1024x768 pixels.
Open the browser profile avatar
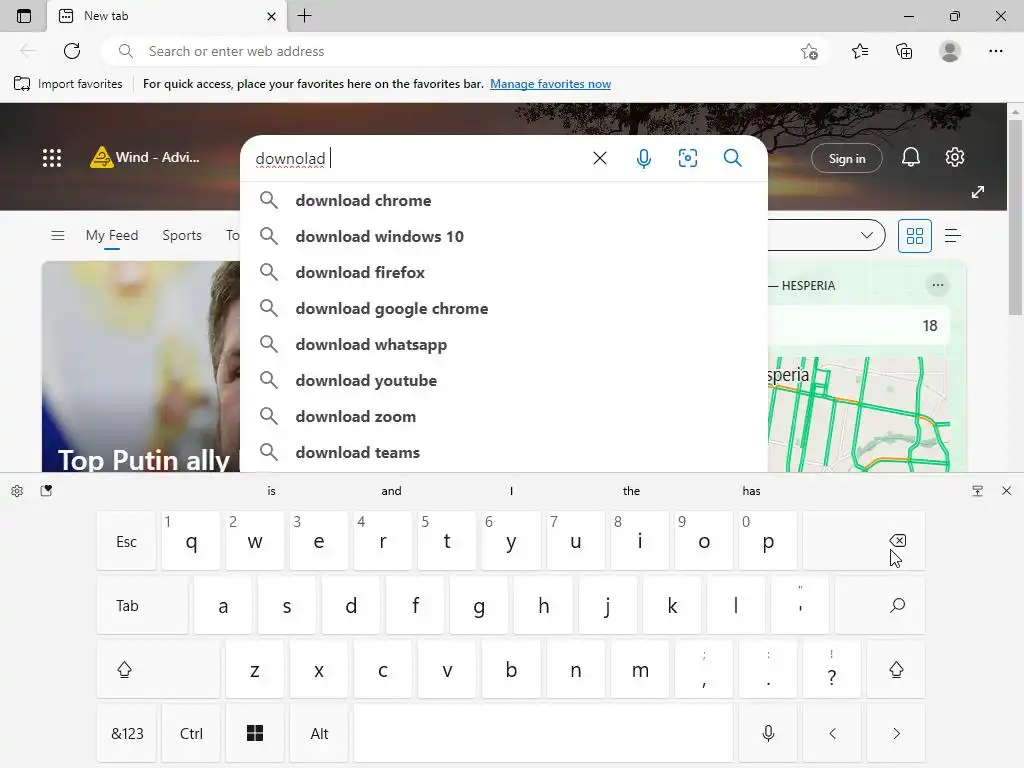pos(950,51)
